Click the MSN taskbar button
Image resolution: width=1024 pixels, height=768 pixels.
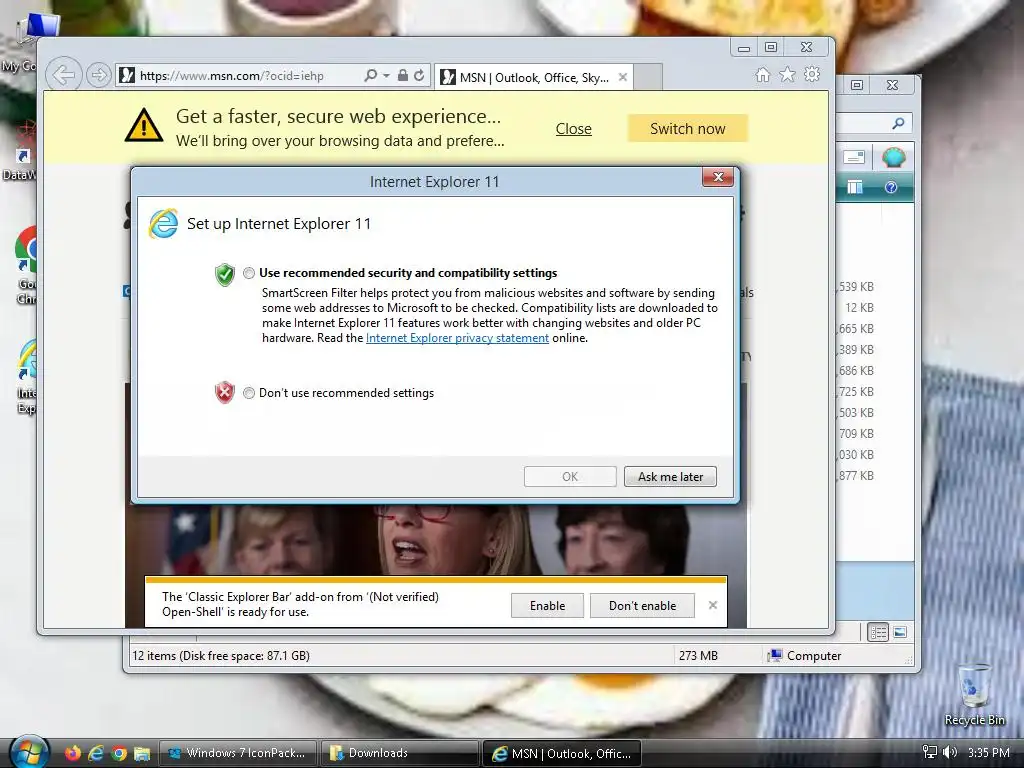click(562, 754)
